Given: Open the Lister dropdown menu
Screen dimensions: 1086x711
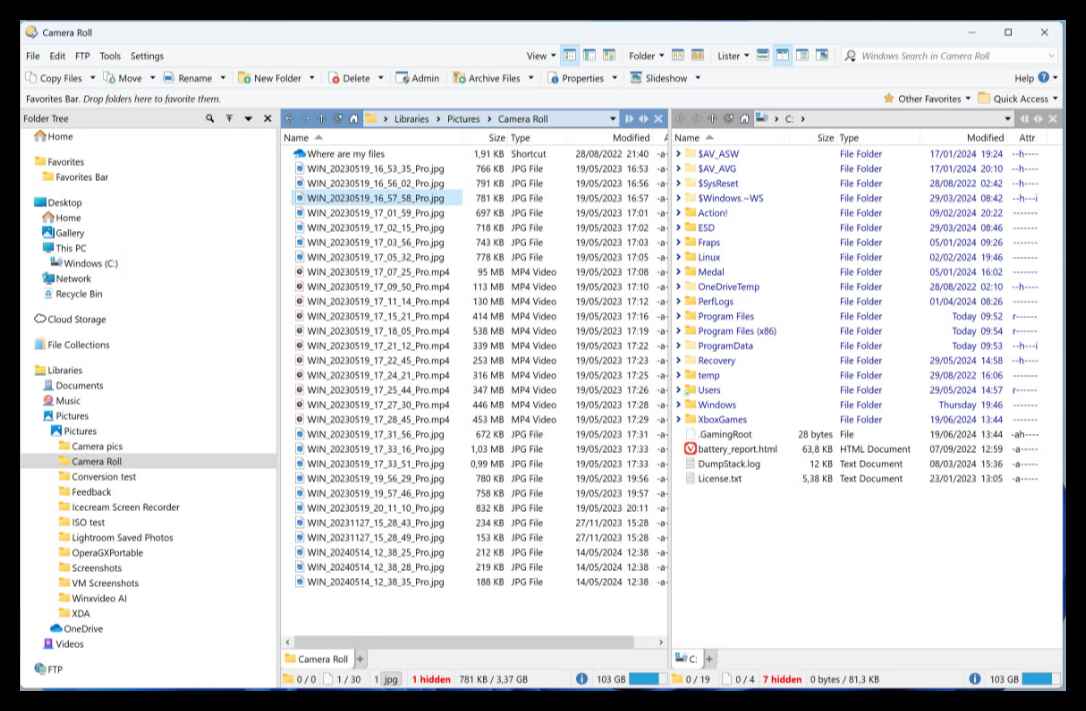Looking at the screenshot, I should pyautogui.click(x=733, y=56).
